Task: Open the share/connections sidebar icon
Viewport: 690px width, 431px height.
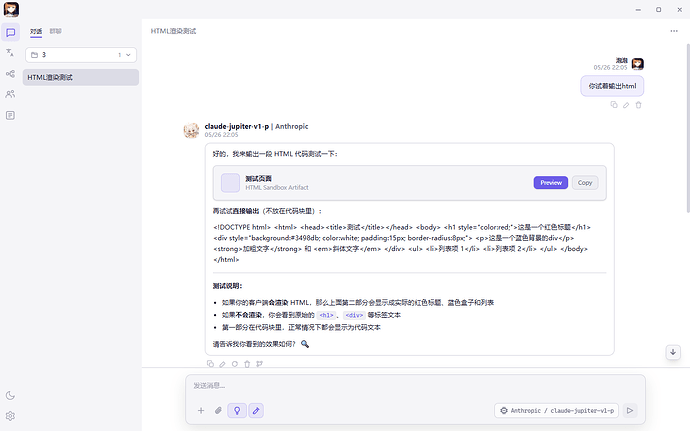Action: pos(10,74)
